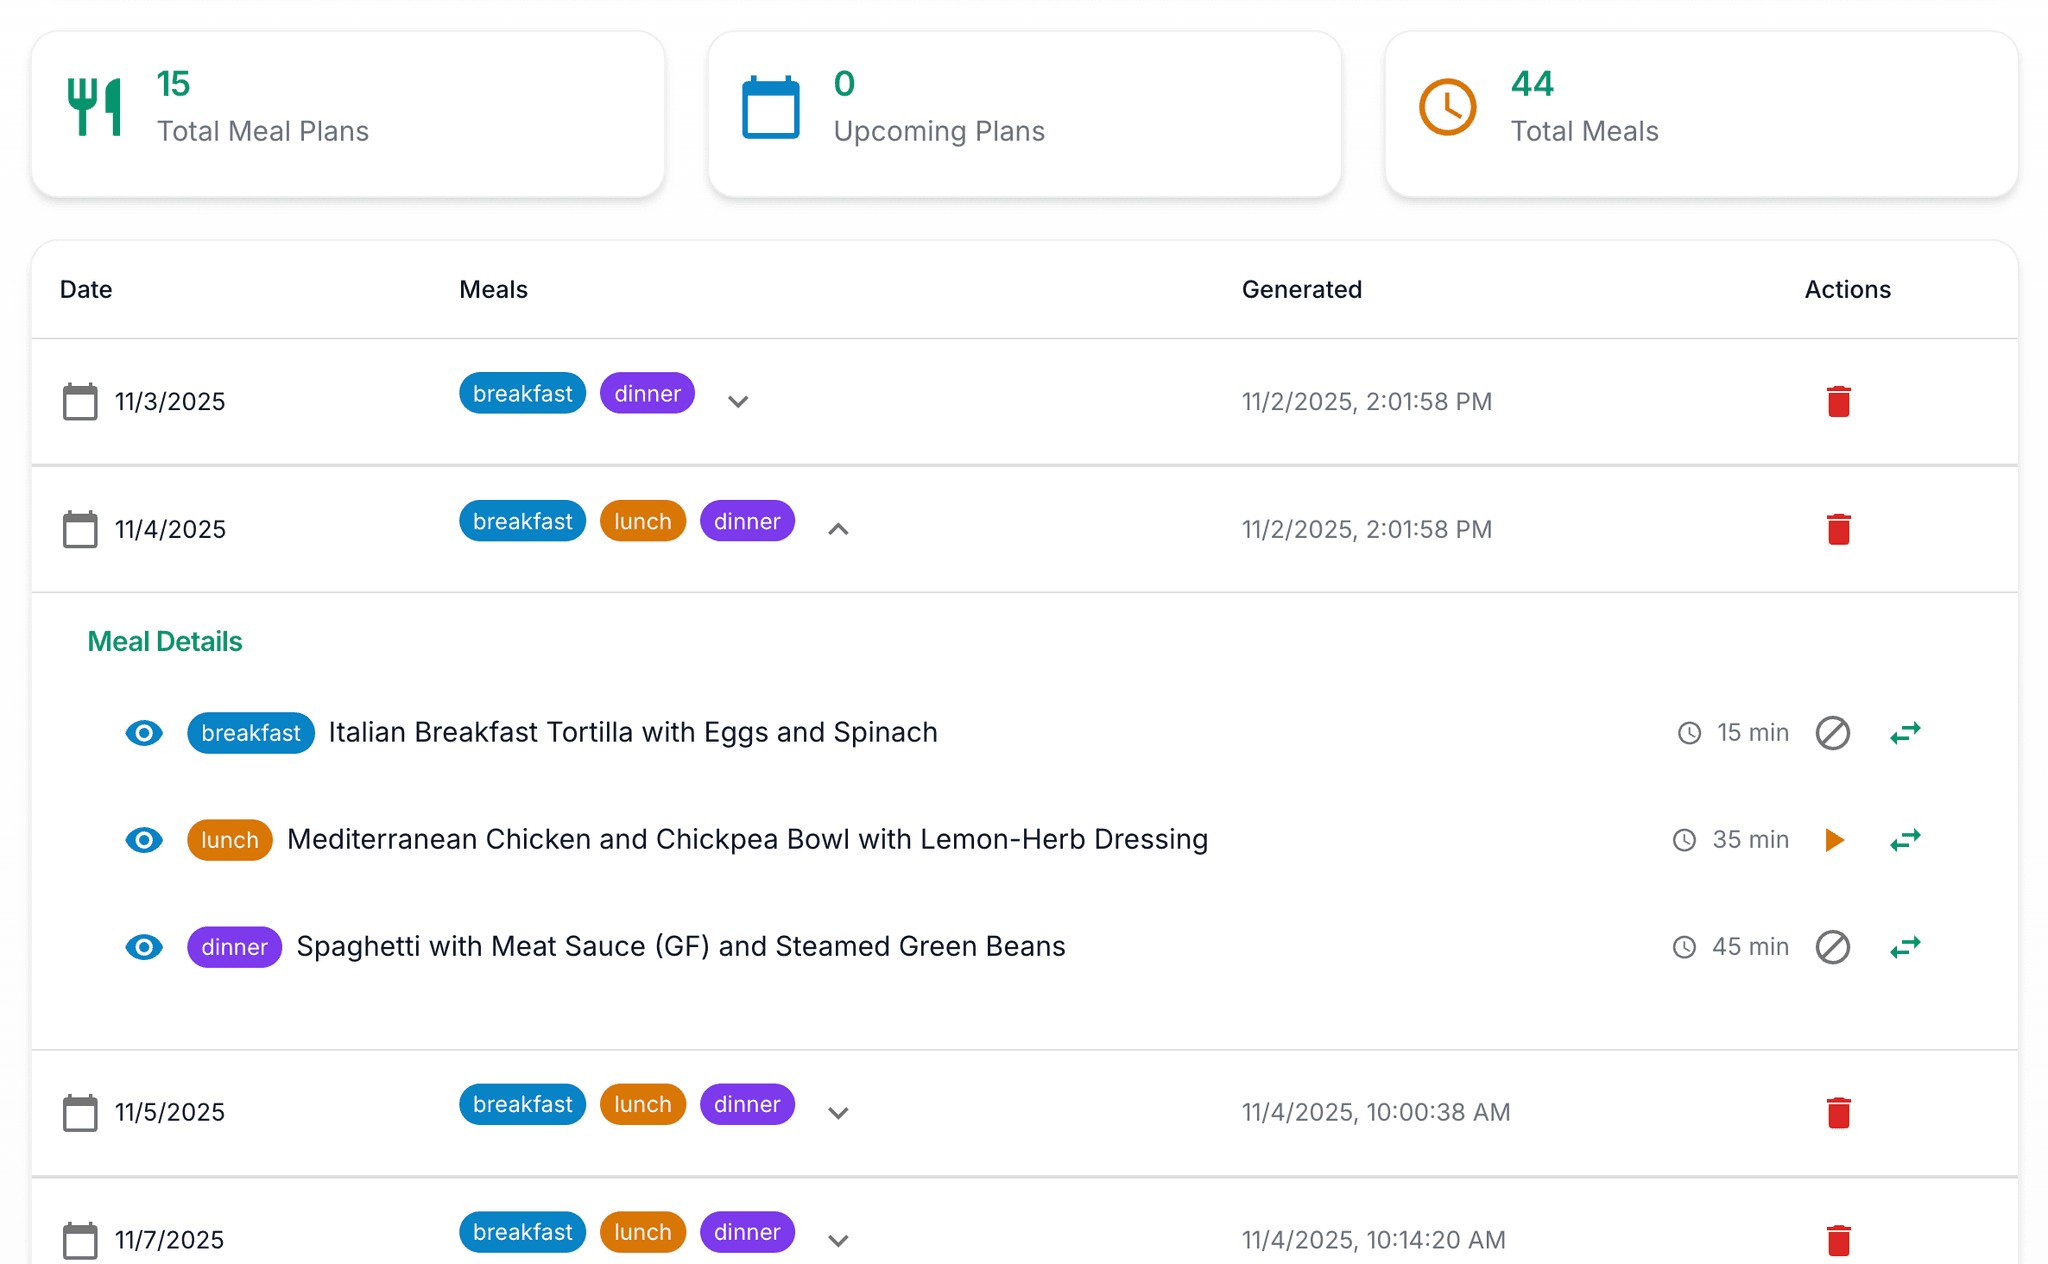This screenshot has width=2048, height=1264.
Task: Delete the 11/5/2025 meal plan
Action: (x=1839, y=1112)
